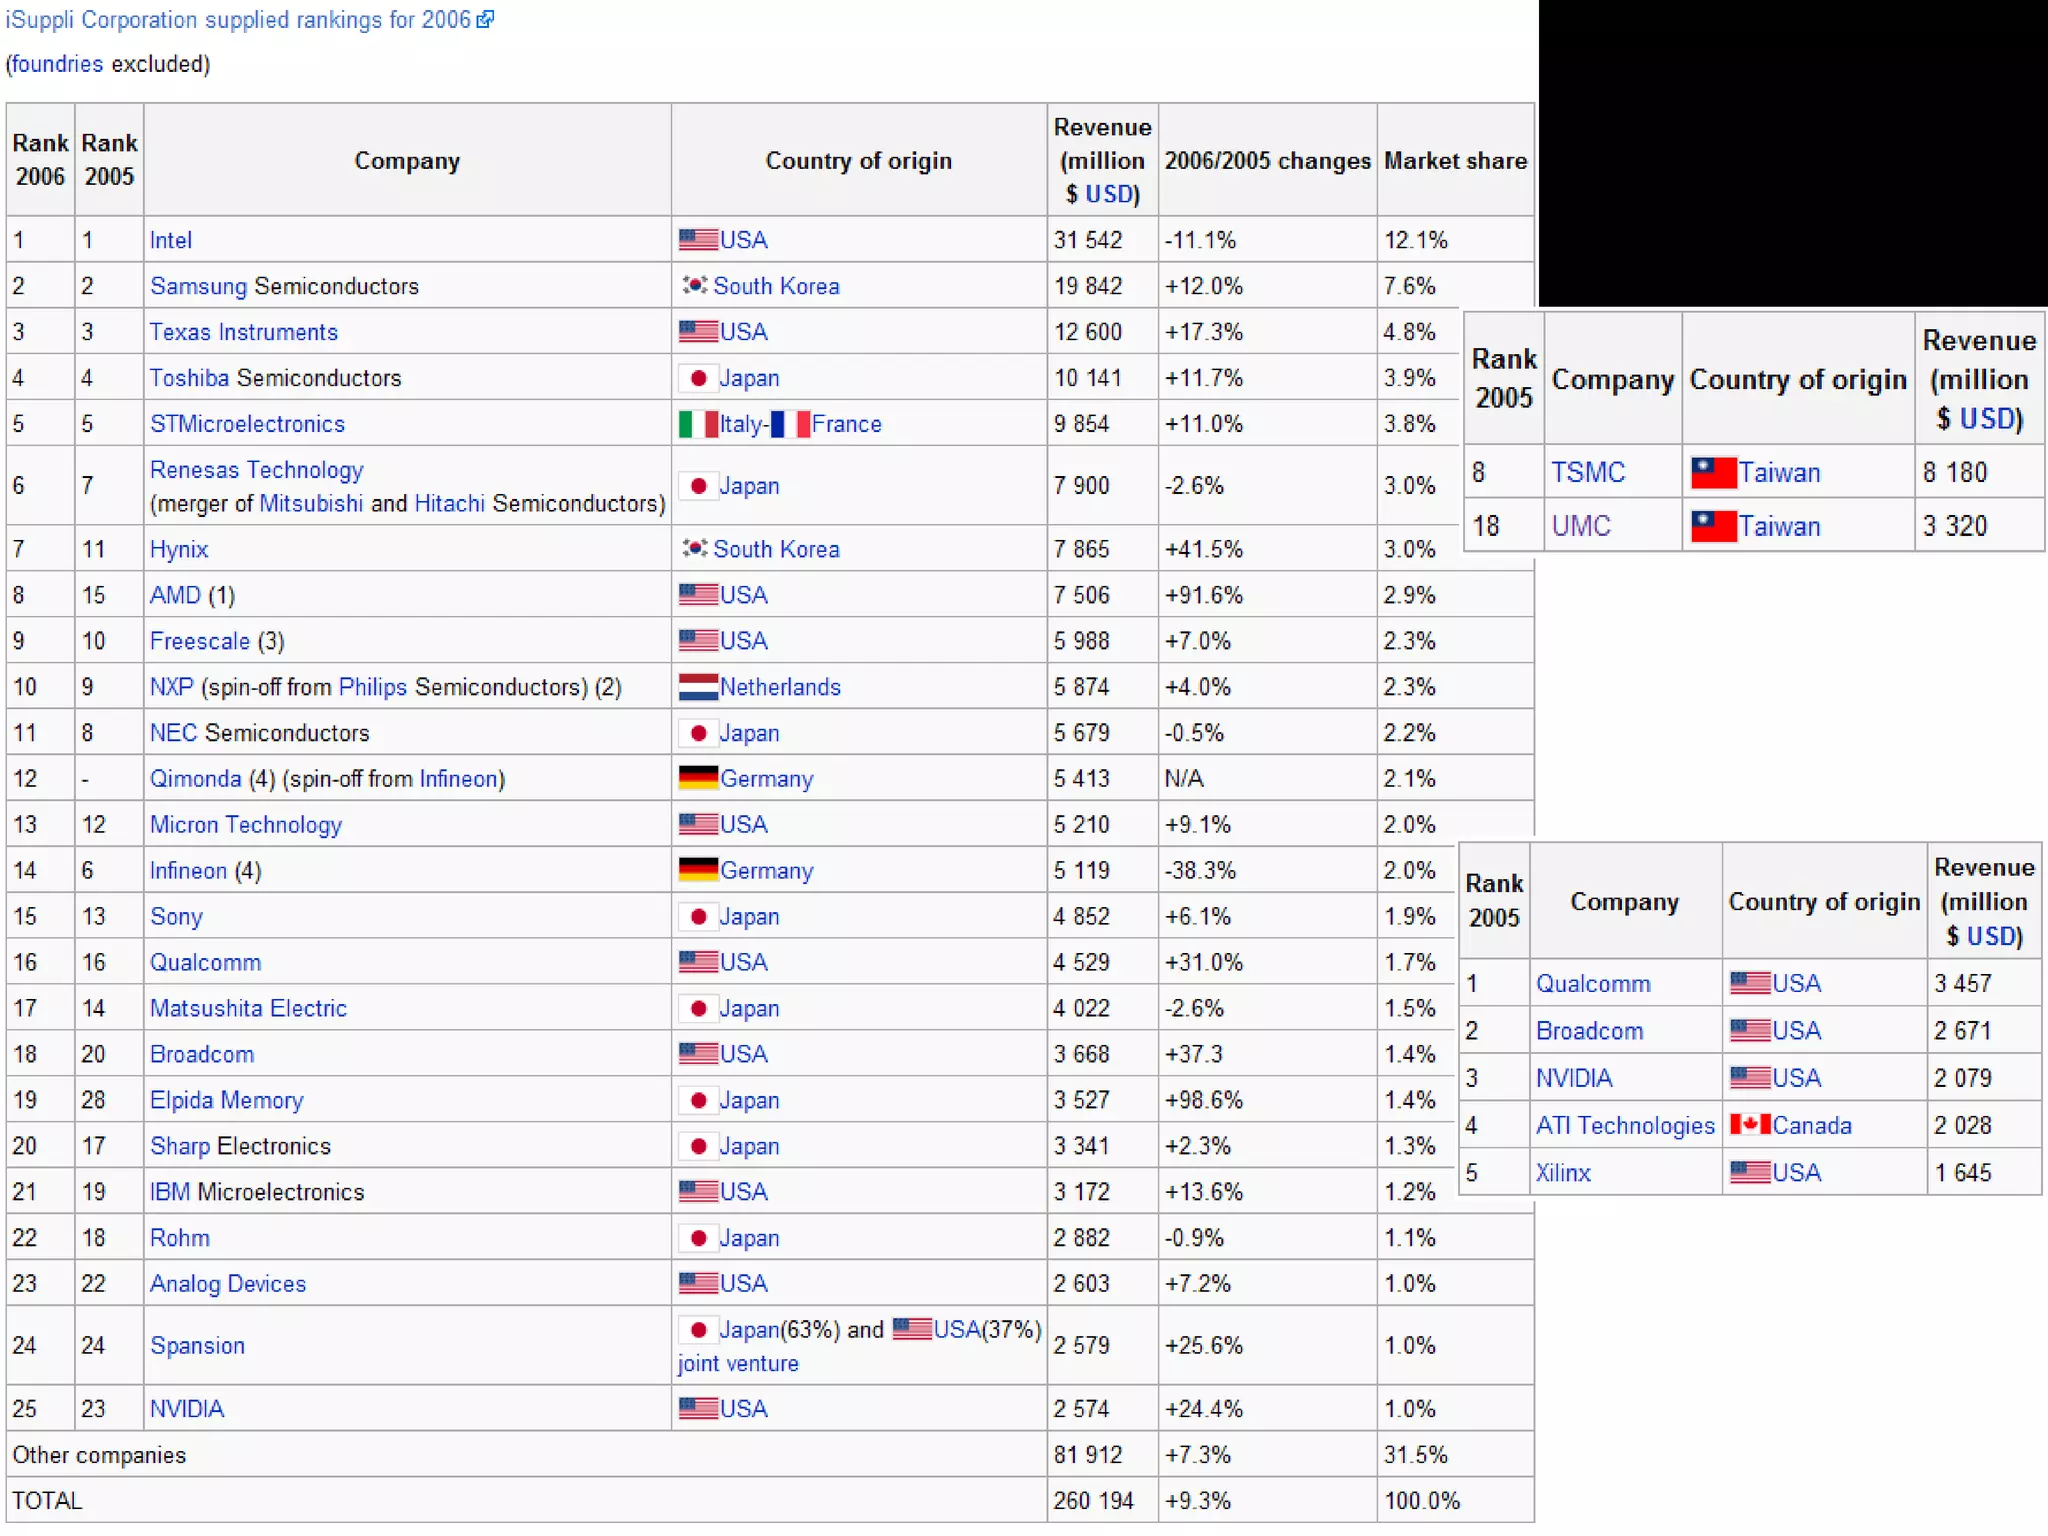Open the Texas Instruments company link
The width and height of the screenshot is (2048, 1536).
pyautogui.click(x=244, y=332)
